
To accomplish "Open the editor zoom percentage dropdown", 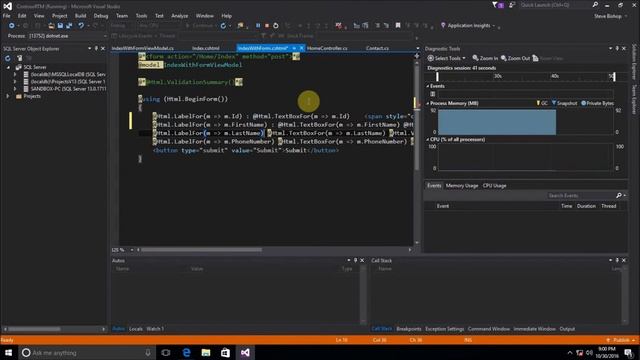I will click(131, 250).
